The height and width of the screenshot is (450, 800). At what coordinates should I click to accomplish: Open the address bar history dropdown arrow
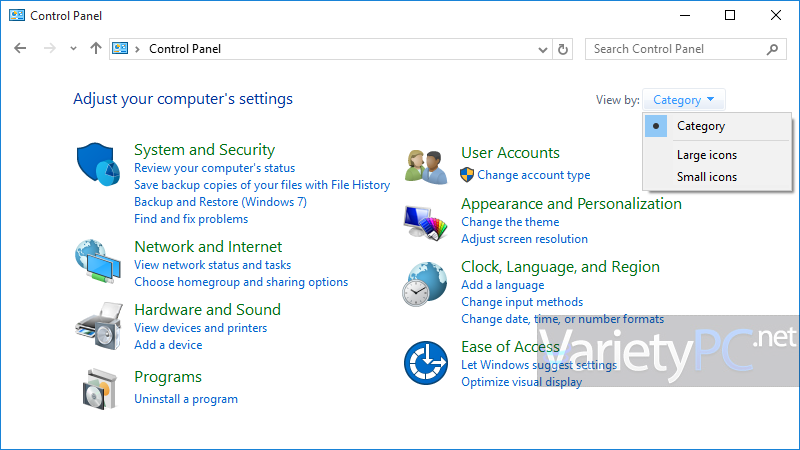[x=542, y=49]
